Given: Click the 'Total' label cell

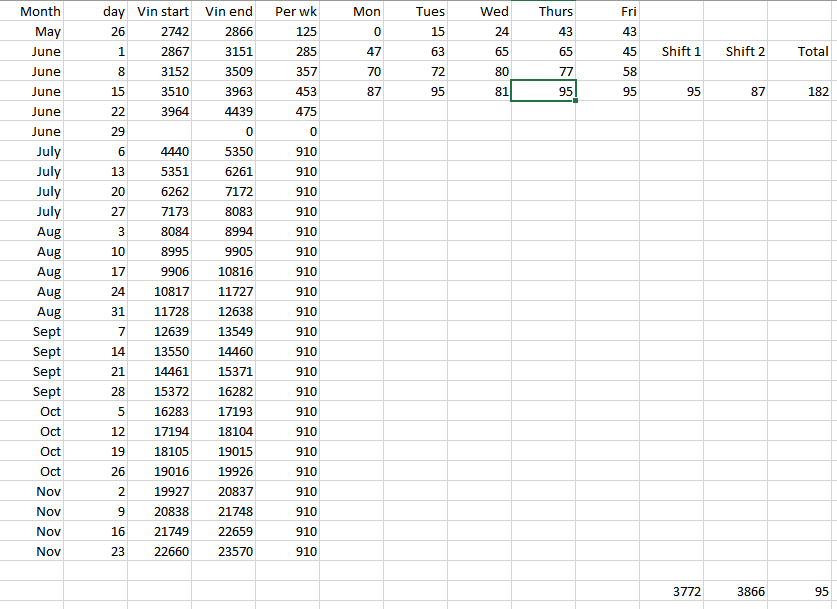Looking at the screenshot, I should [803, 51].
